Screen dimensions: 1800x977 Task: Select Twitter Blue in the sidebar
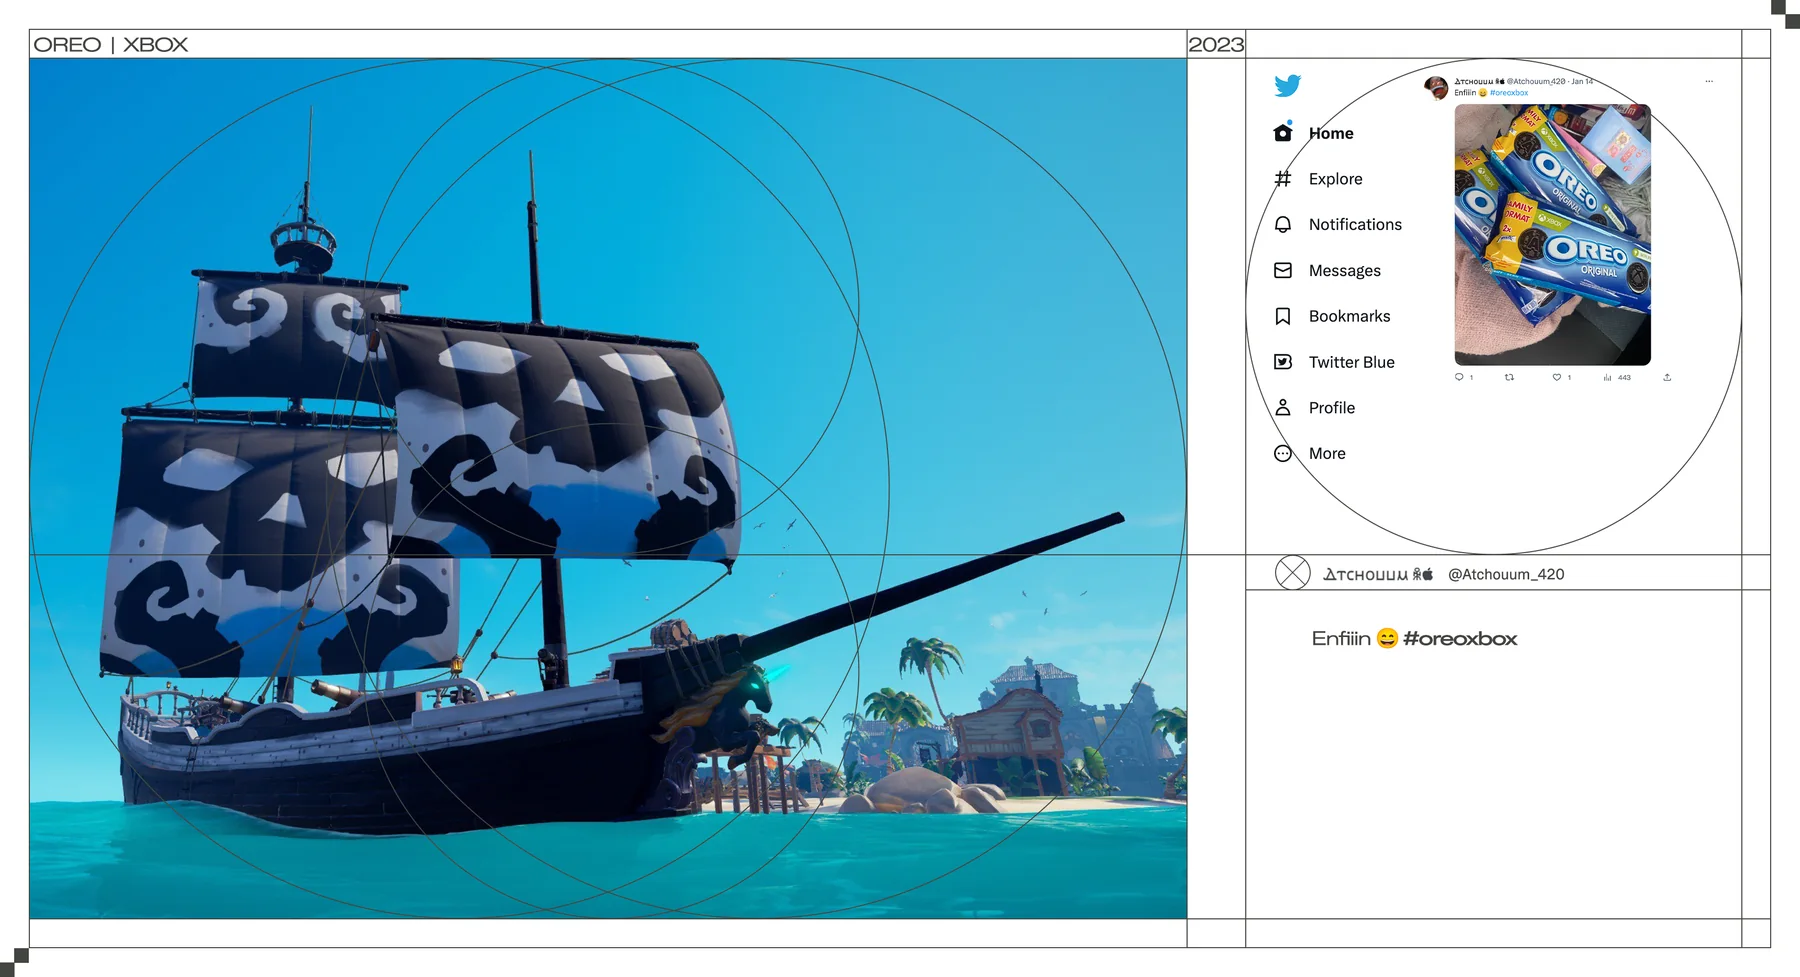point(1351,362)
